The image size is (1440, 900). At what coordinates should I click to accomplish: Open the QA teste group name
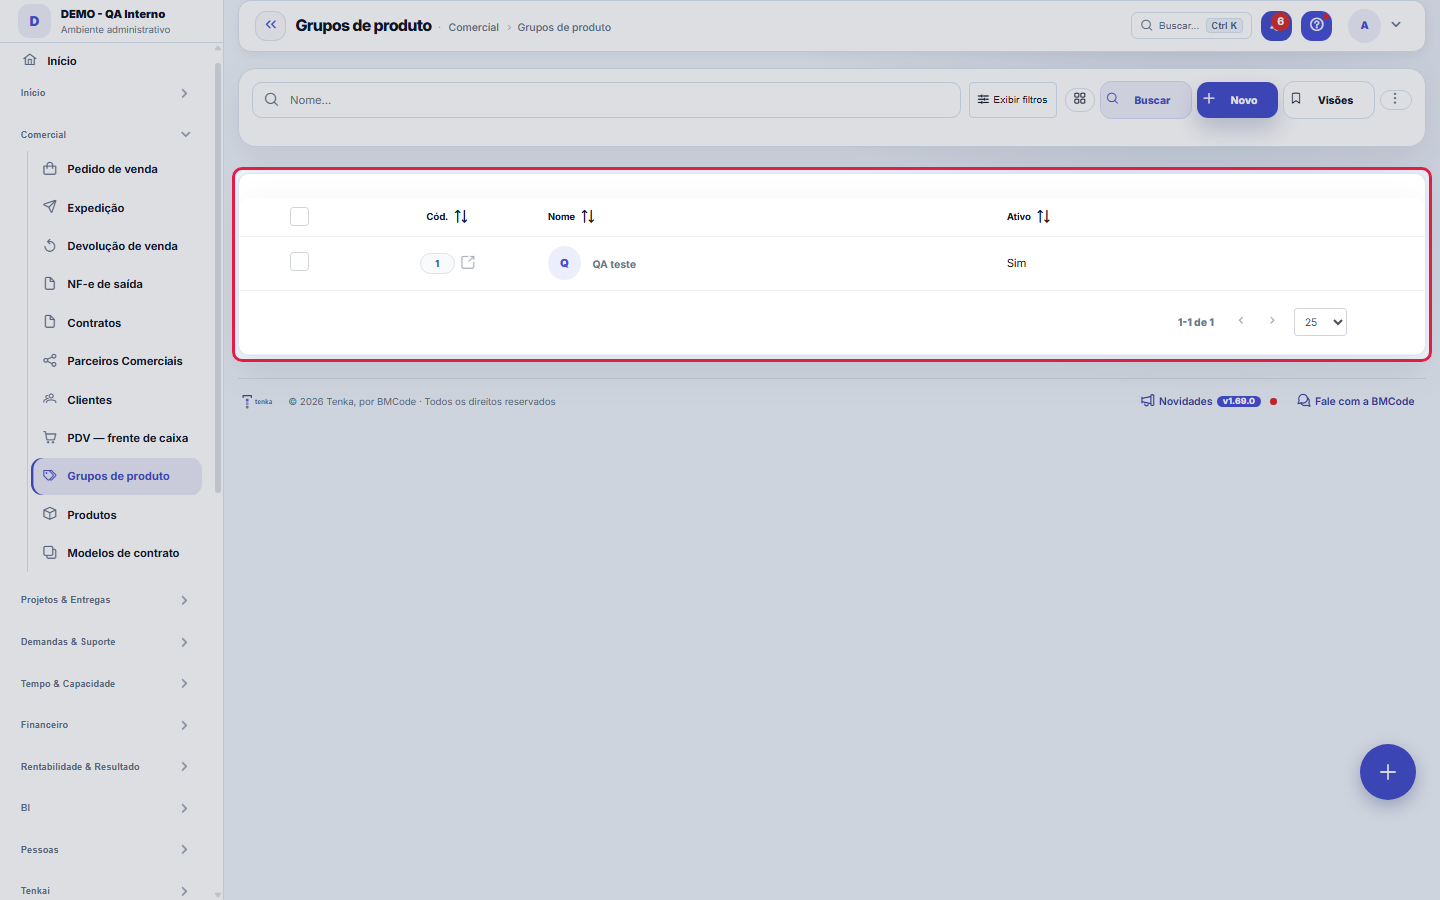coord(614,264)
